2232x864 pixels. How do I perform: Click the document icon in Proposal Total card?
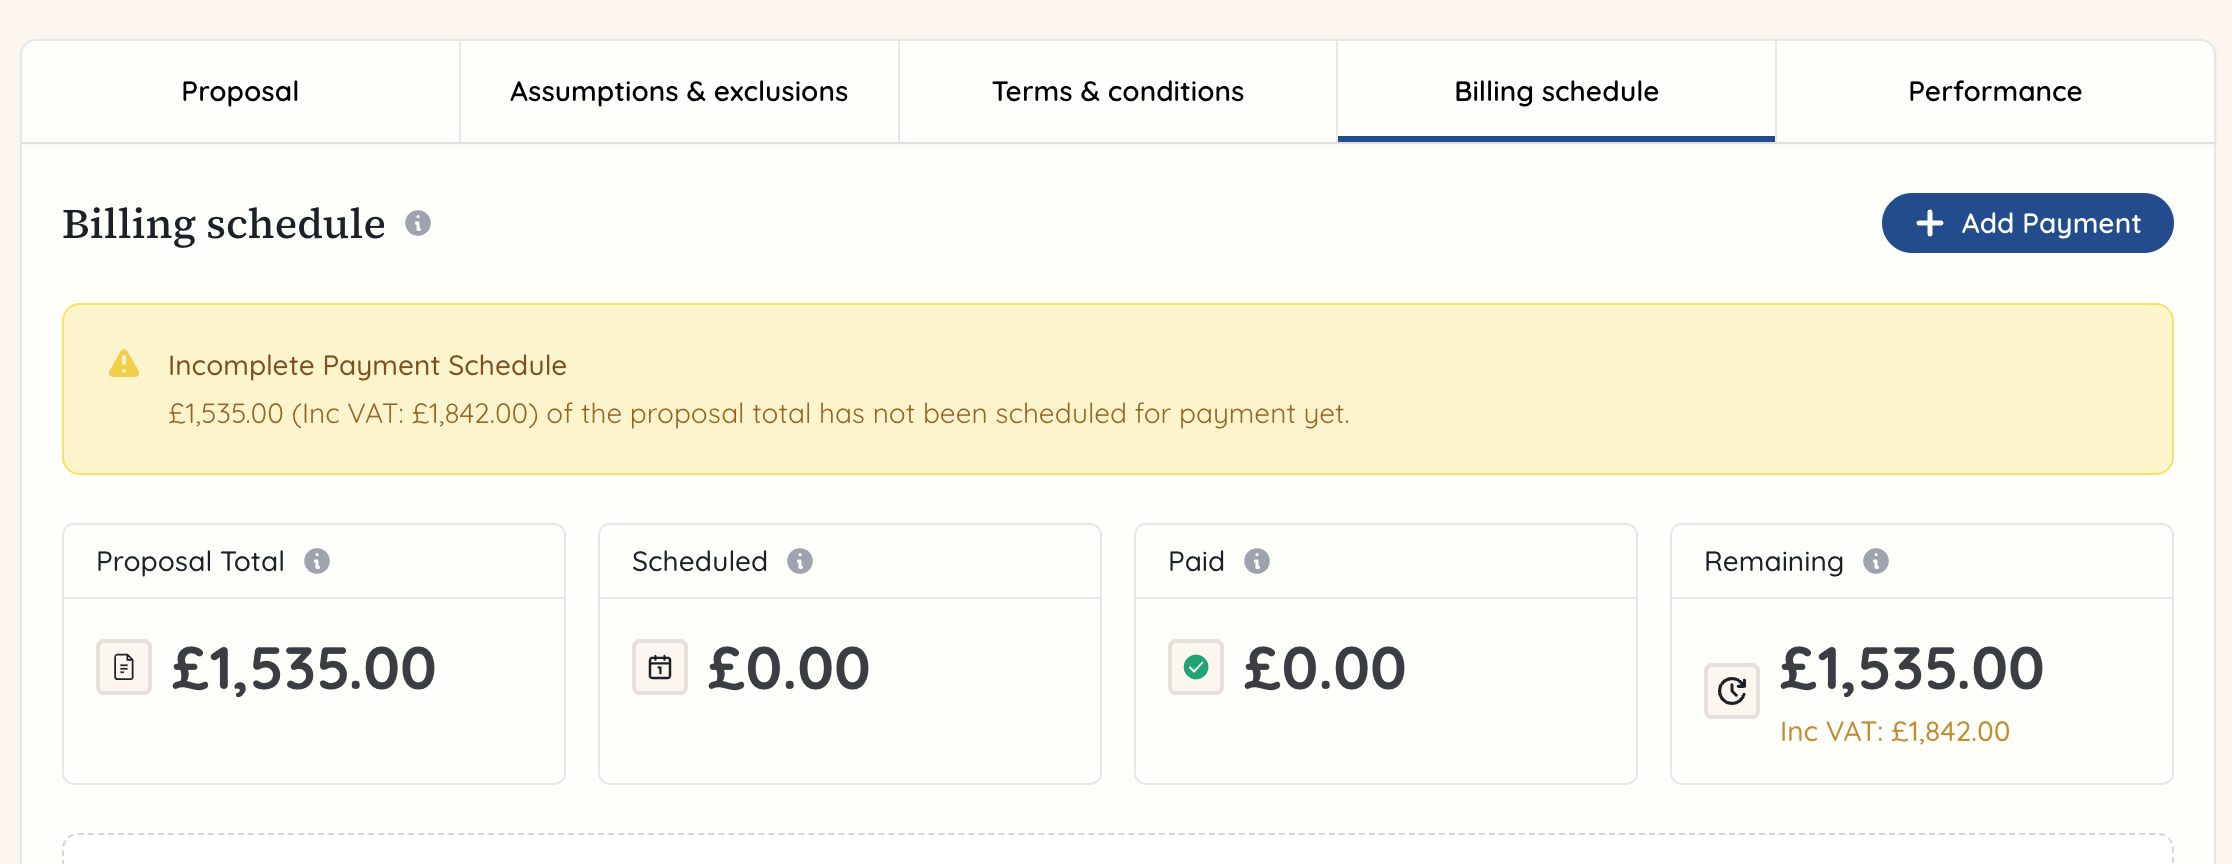(x=123, y=667)
